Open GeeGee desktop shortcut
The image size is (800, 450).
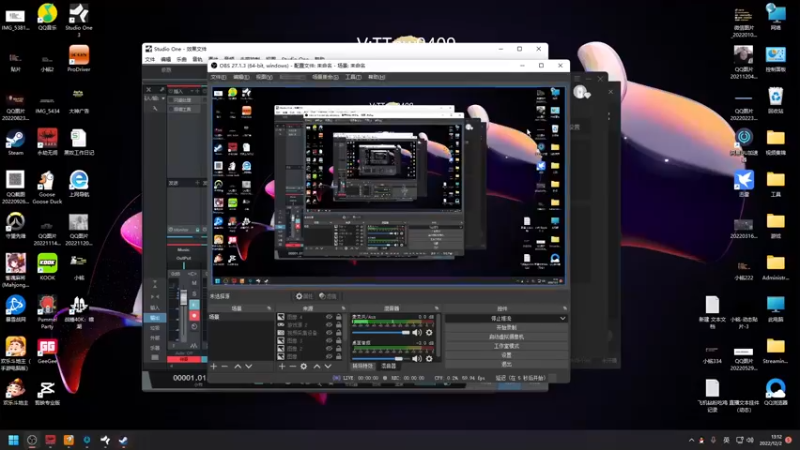(x=47, y=351)
